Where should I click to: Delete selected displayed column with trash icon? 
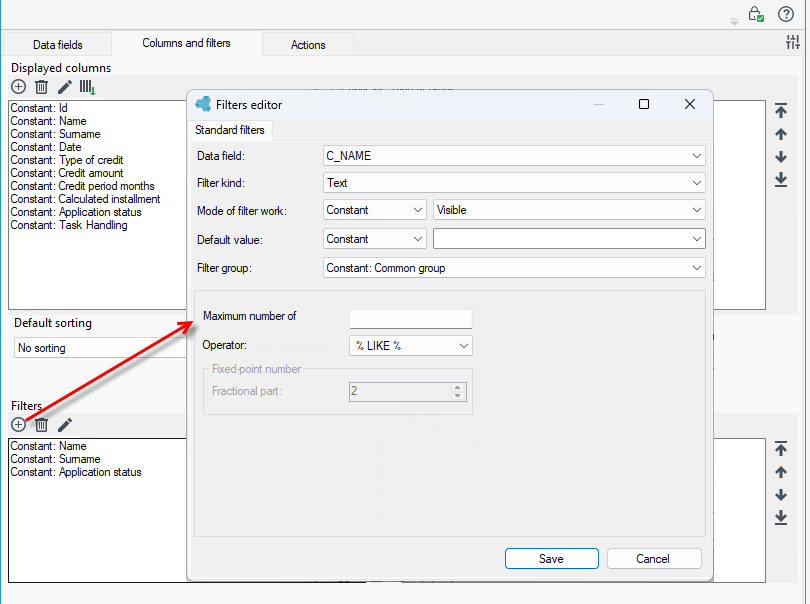tap(41, 87)
